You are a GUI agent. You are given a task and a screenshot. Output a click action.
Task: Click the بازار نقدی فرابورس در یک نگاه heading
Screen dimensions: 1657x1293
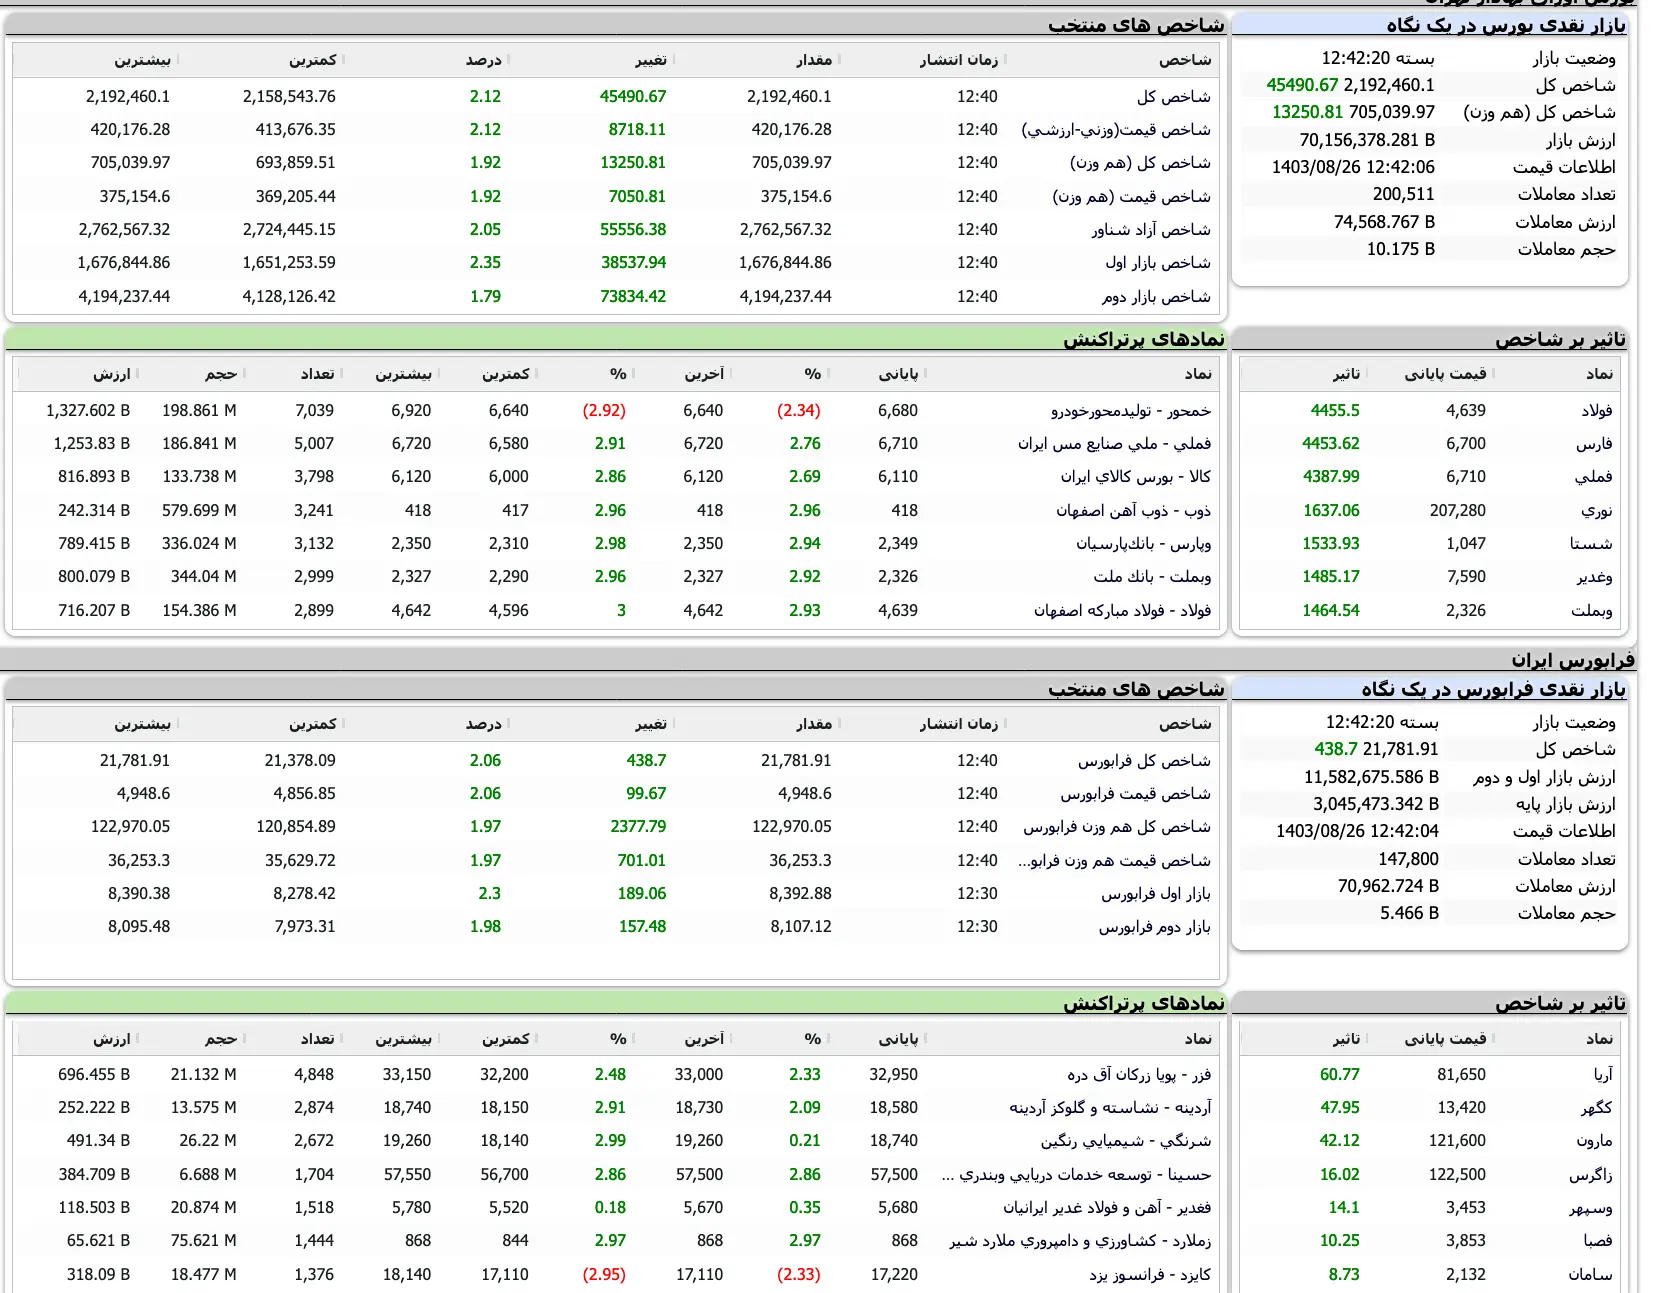point(1494,689)
